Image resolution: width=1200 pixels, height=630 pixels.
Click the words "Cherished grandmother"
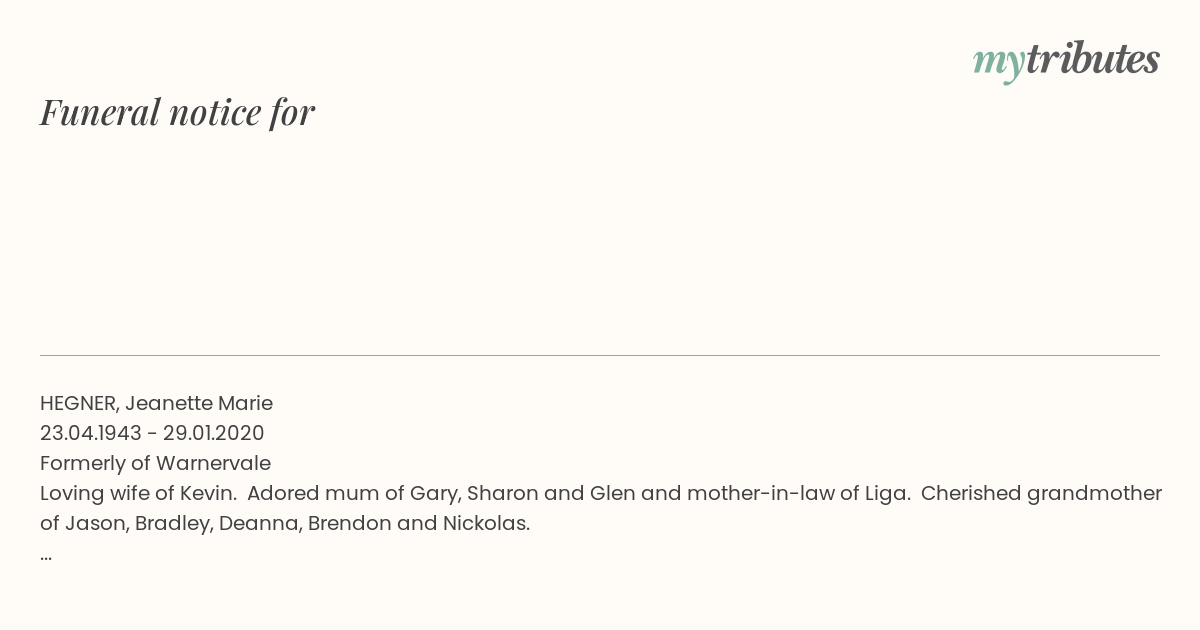point(1041,494)
